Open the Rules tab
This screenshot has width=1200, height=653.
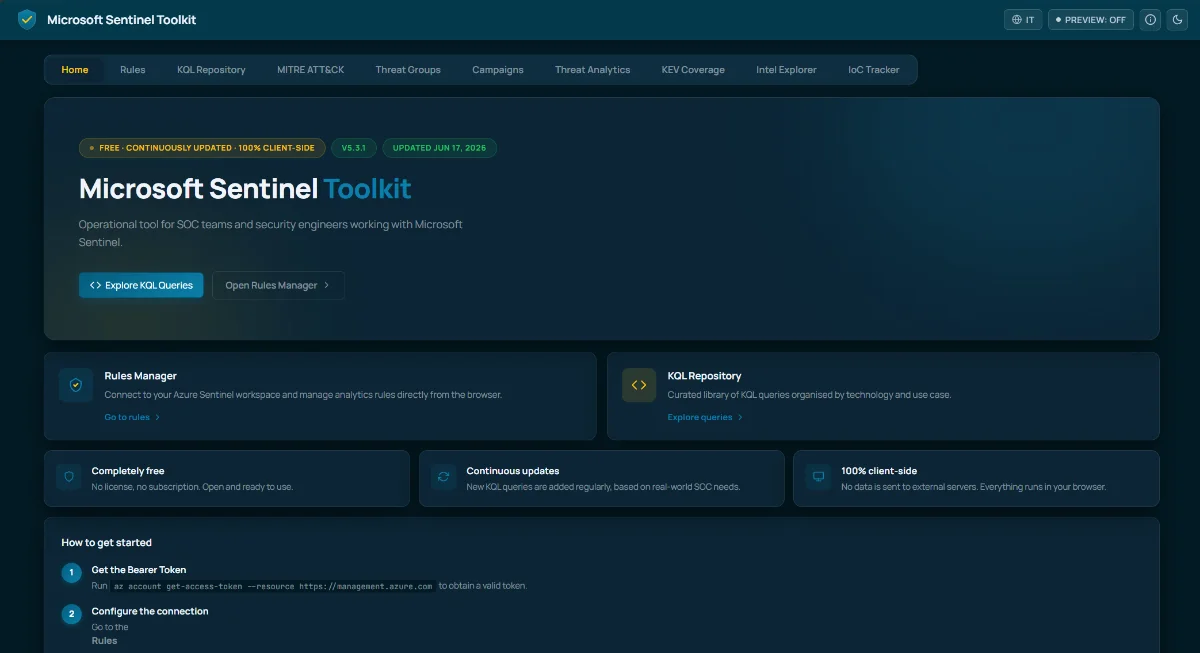coord(133,70)
